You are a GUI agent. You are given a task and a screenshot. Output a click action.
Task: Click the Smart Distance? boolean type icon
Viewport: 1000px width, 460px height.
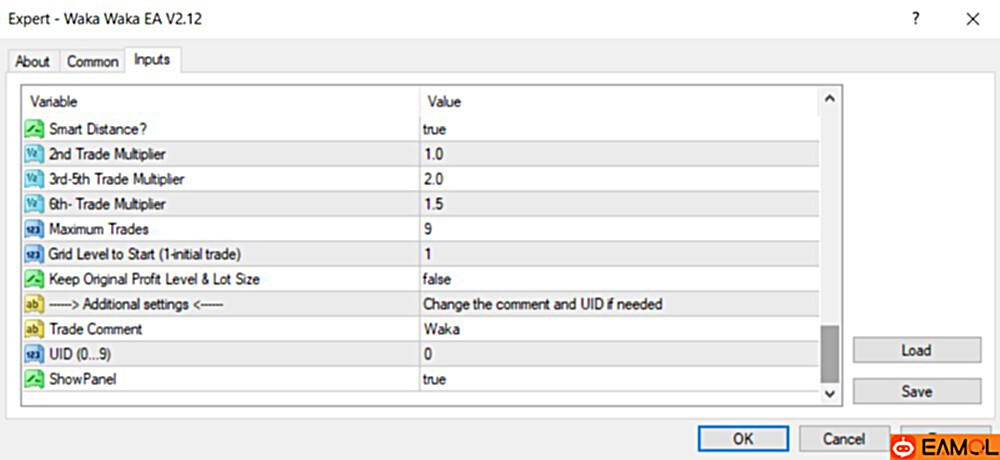(33, 130)
